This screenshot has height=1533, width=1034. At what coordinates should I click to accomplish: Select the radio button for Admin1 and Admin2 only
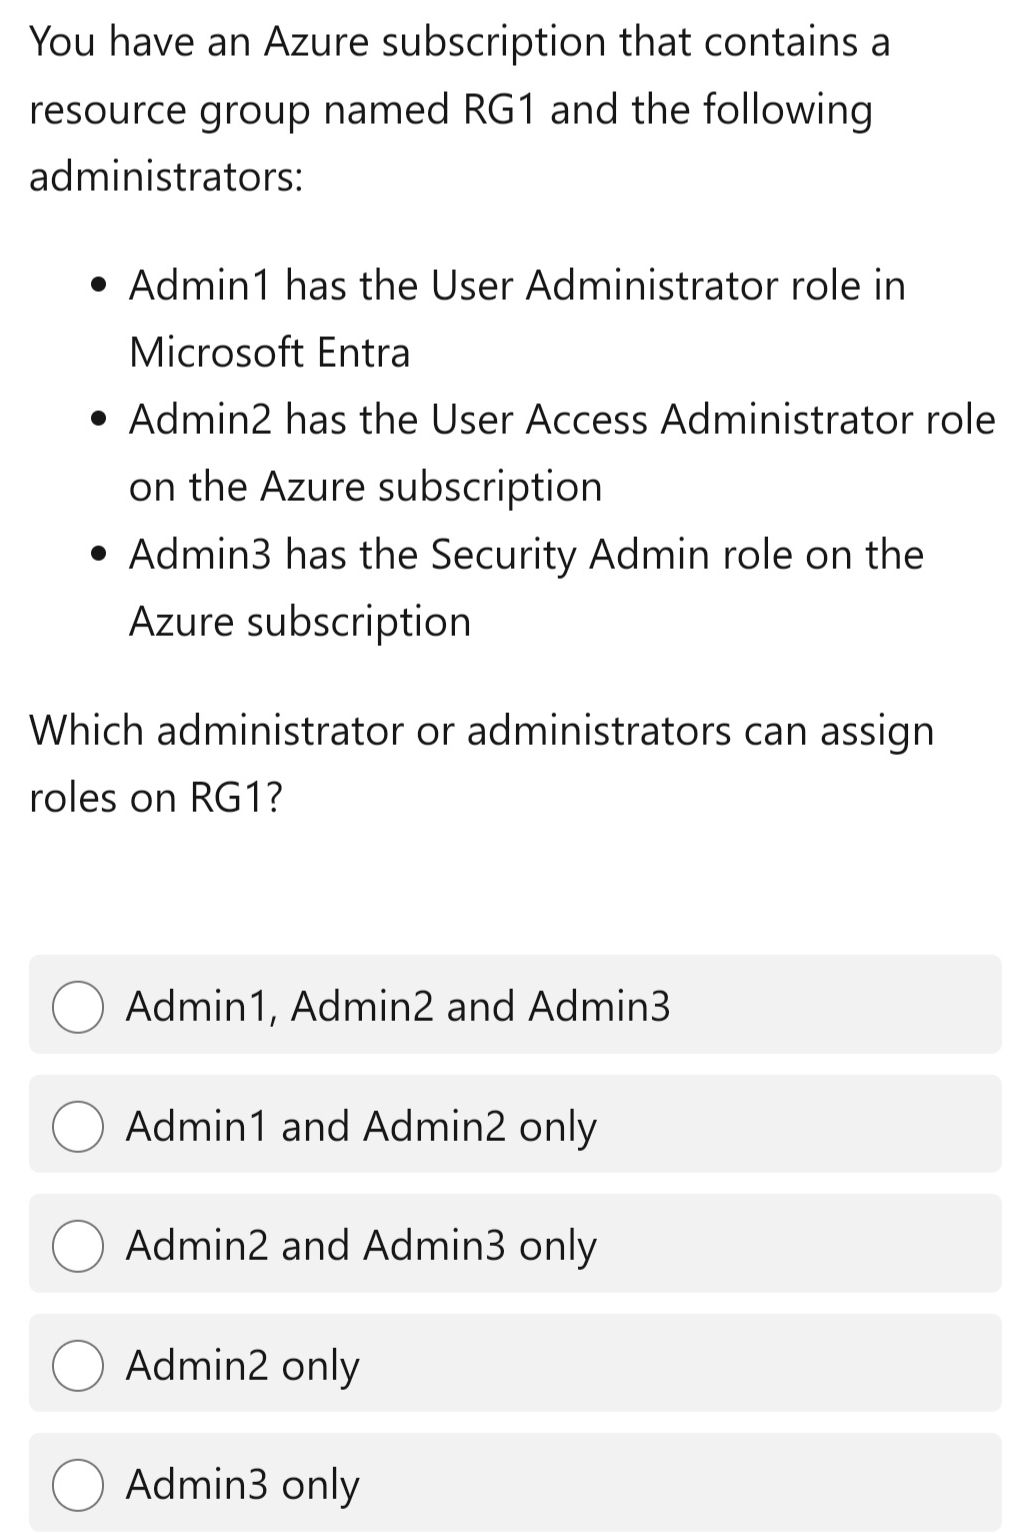tap(76, 1126)
